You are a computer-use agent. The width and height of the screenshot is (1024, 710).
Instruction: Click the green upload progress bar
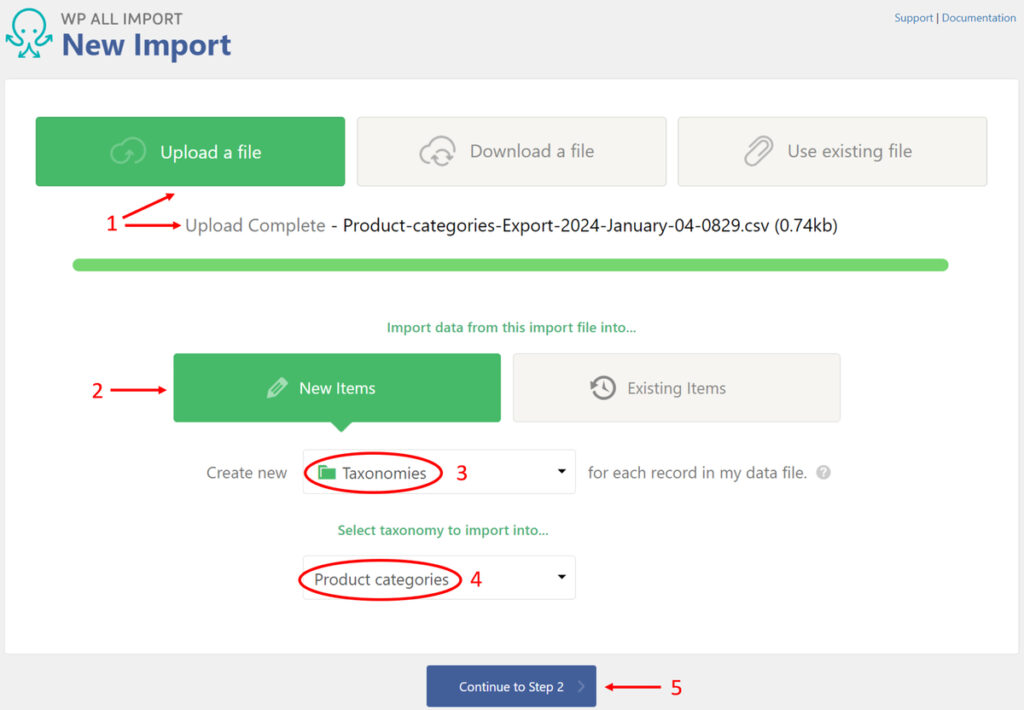point(510,265)
